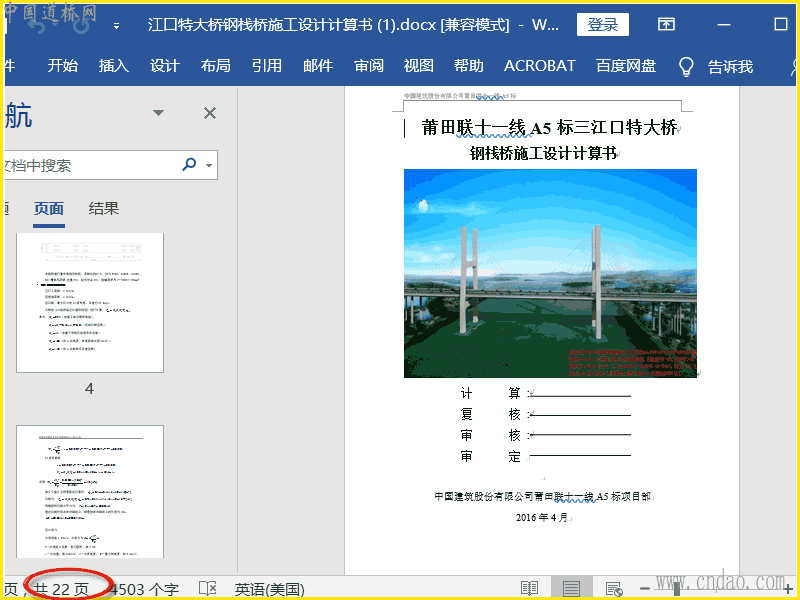Select page 4 thumbnail
Viewport: 800px width, 600px height.
click(90, 303)
